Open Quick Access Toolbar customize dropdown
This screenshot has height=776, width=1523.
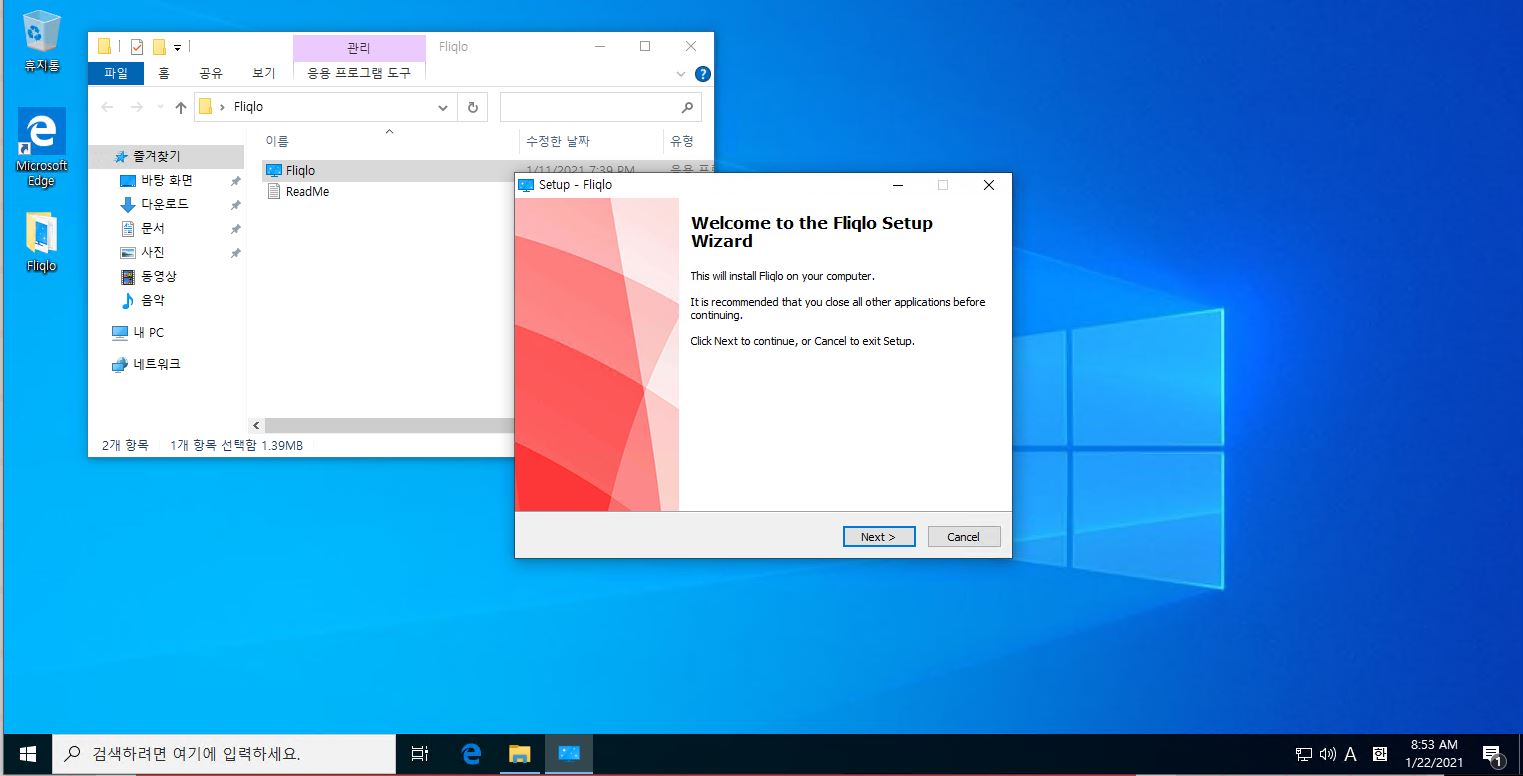178,47
